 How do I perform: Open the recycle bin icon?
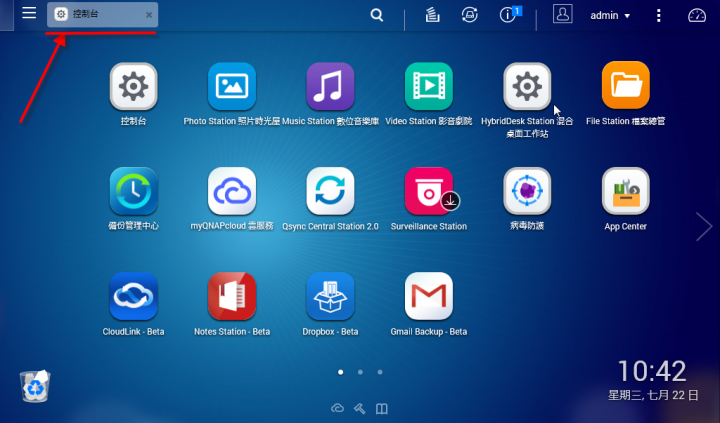coord(35,386)
